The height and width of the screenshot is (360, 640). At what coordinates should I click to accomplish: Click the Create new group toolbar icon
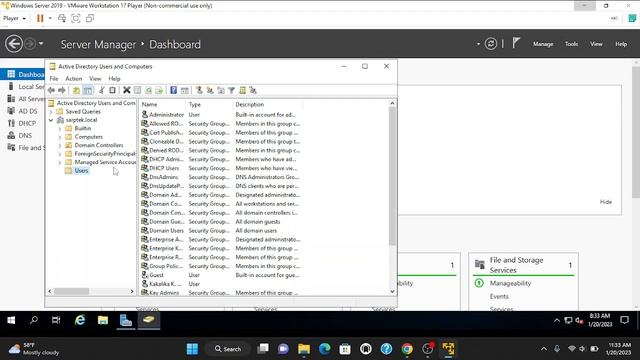point(210,90)
